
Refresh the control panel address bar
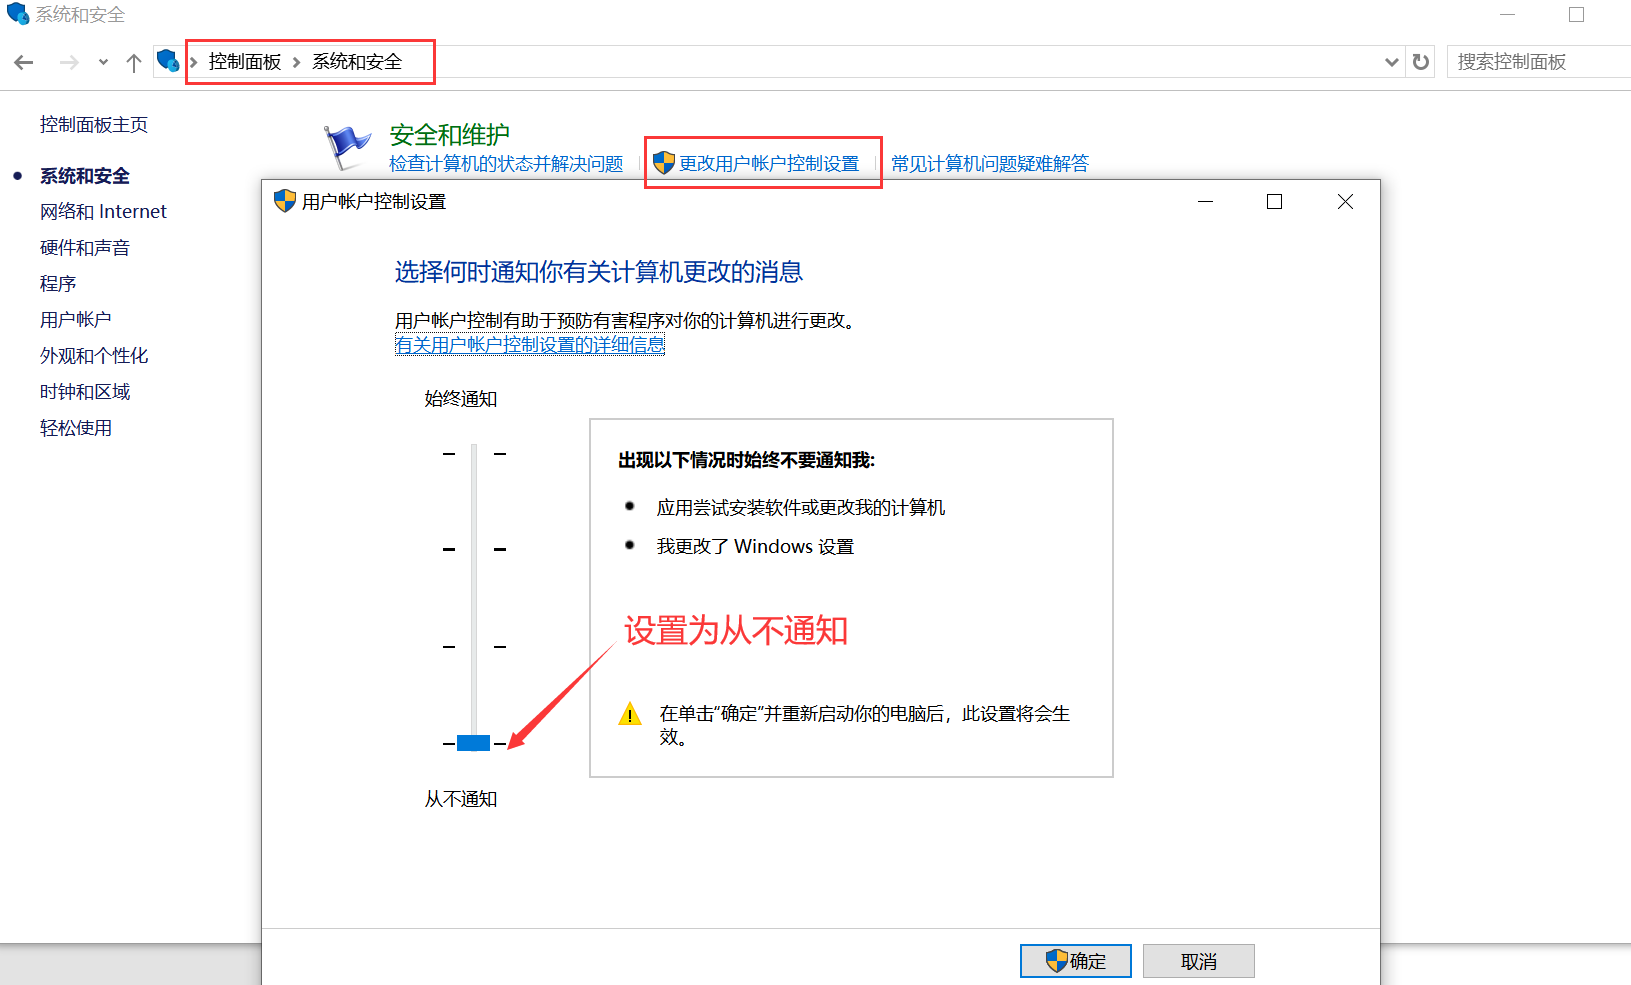[1420, 62]
